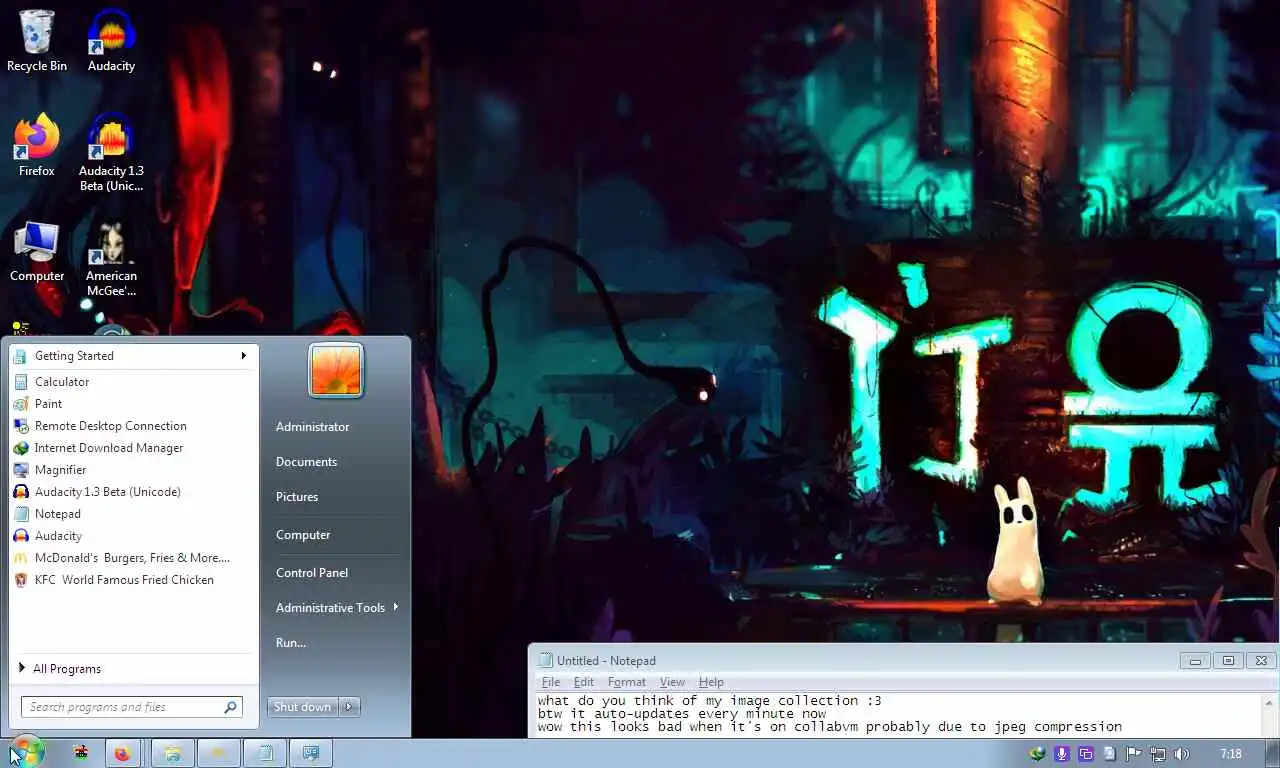
Task: Launch Calculator from the Start menu
Action: (134, 382)
